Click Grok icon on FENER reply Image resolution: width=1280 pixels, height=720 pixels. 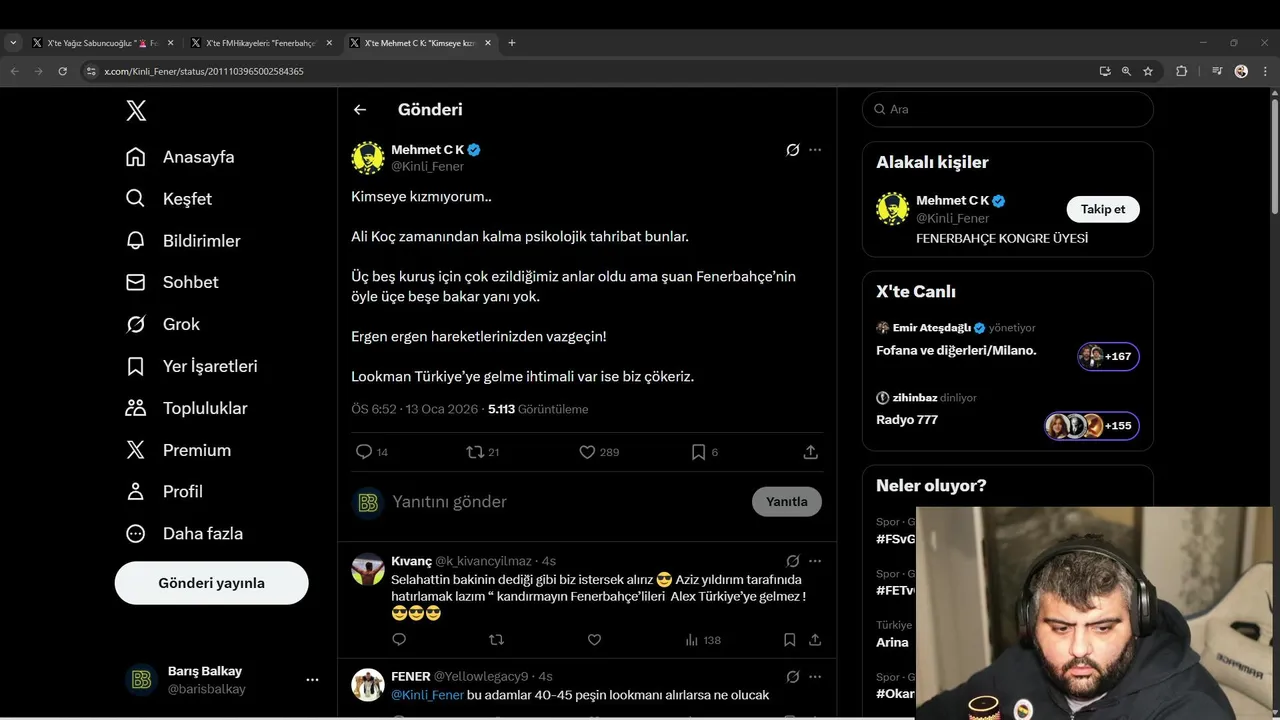tap(793, 677)
